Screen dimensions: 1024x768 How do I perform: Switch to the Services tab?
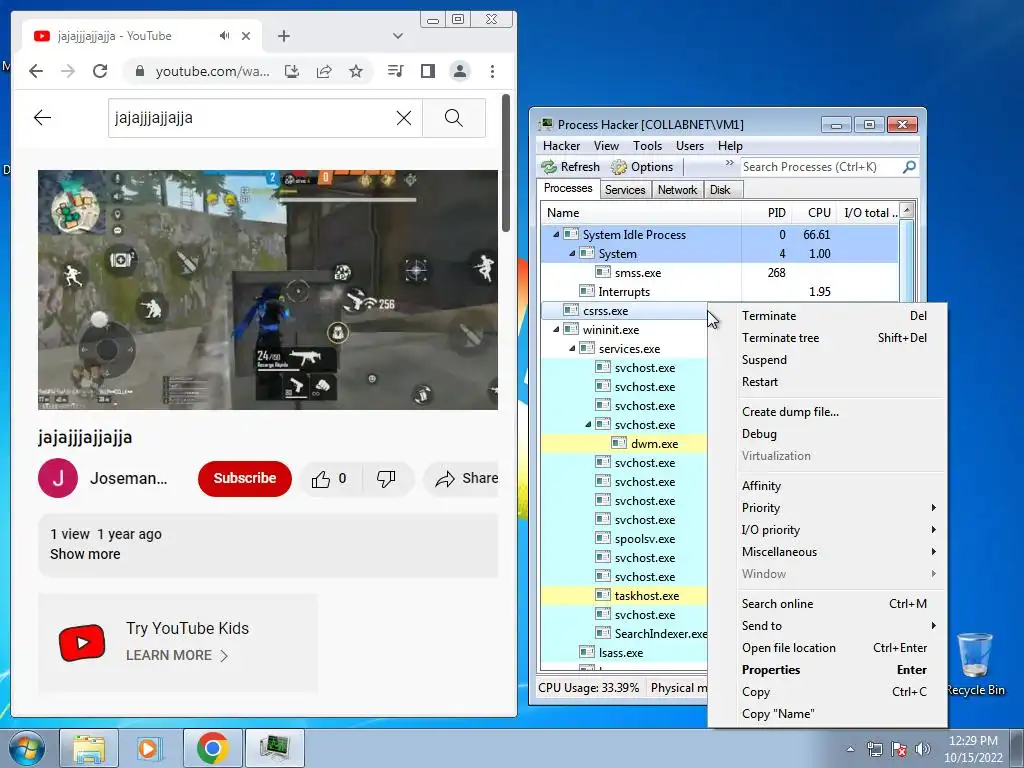click(x=625, y=190)
